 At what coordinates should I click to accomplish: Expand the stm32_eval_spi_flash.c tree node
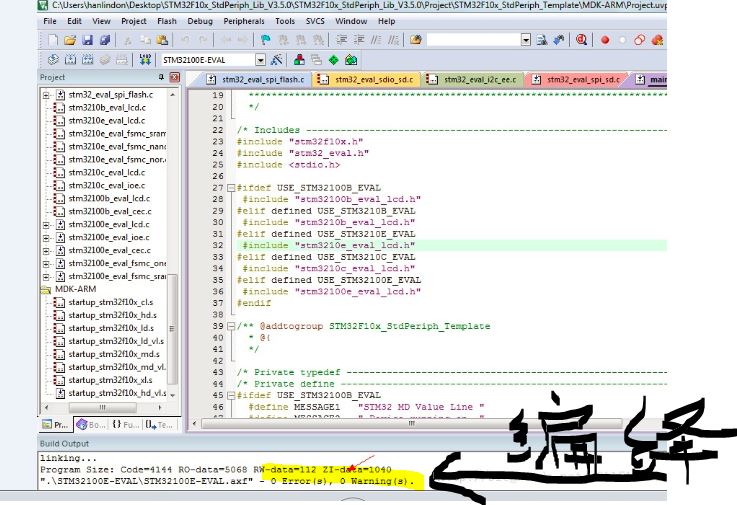[46, 95]
